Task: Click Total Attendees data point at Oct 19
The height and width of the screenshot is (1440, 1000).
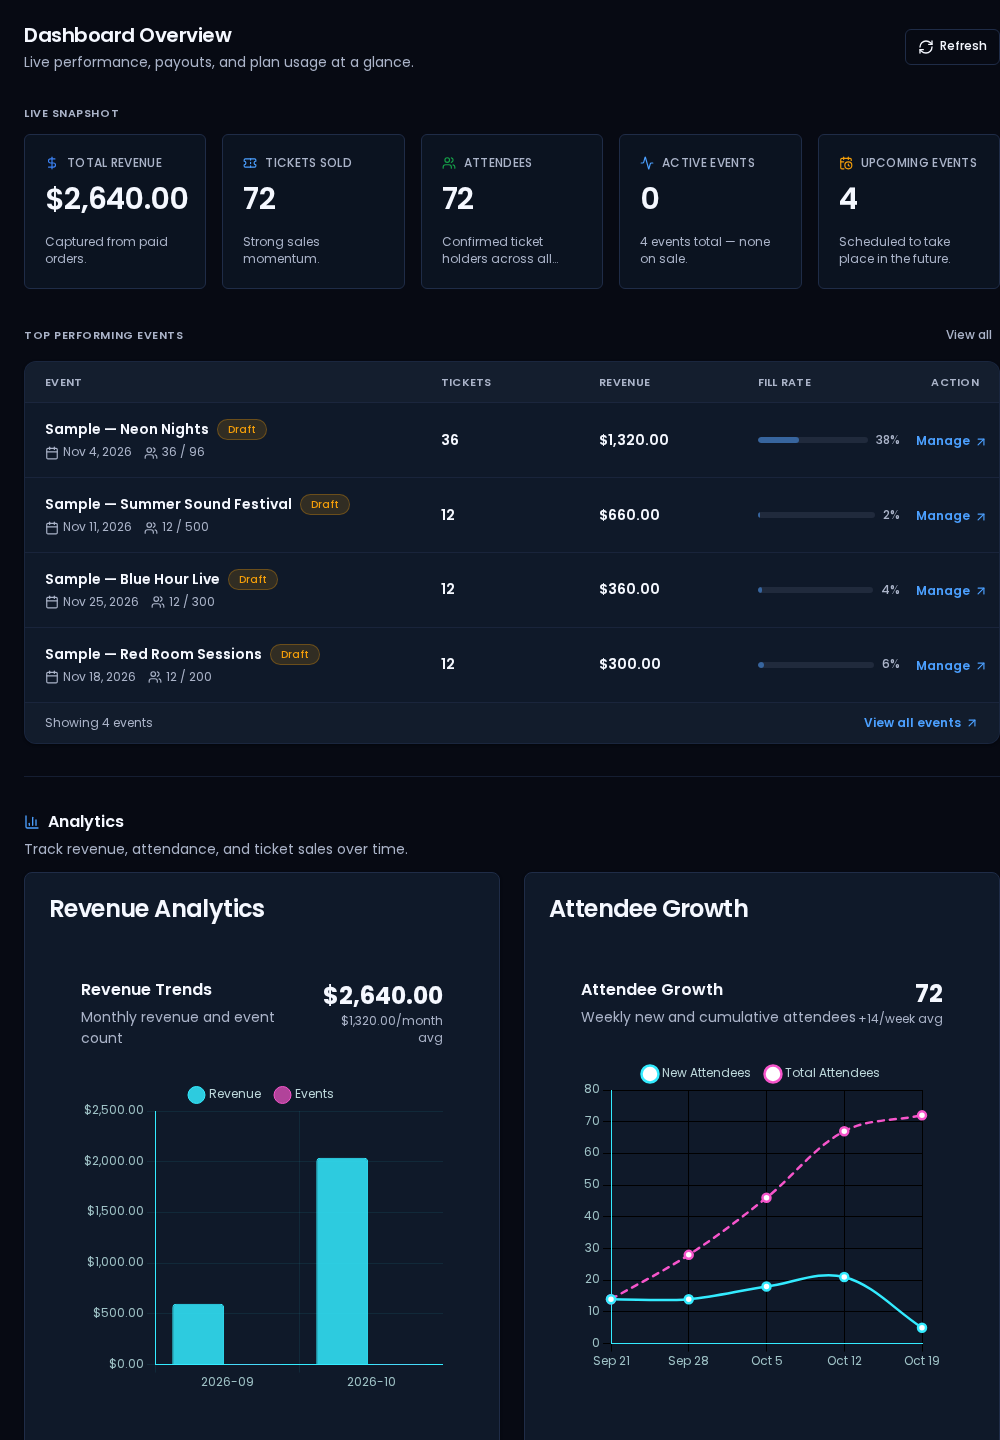Action: tap(922, 1115)
